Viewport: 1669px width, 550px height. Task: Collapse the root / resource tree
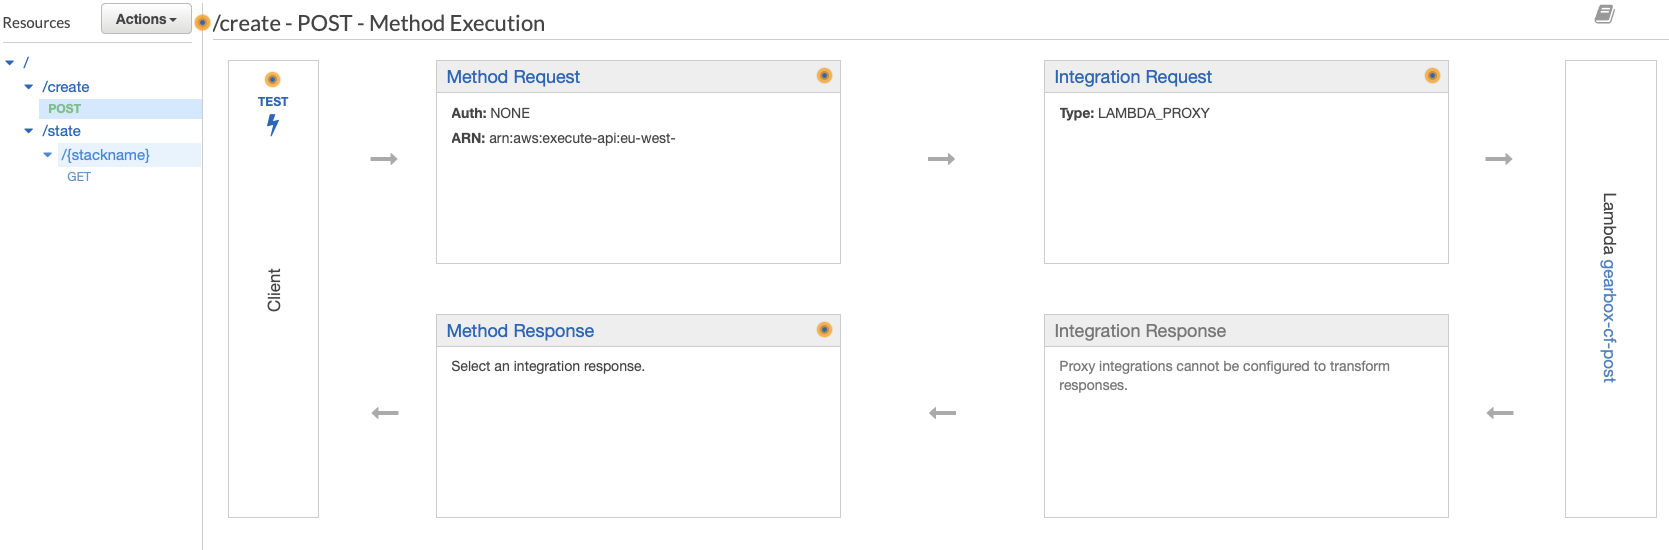point(10,63)
